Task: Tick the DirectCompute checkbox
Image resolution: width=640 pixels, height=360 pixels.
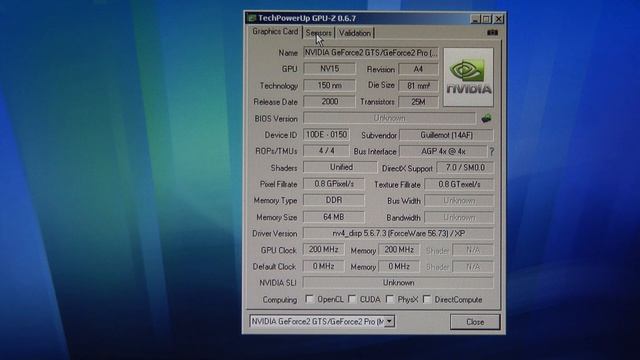Action: click(427, 299)
